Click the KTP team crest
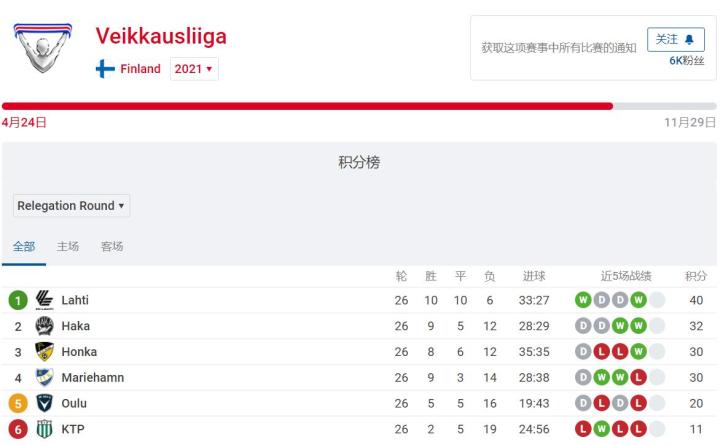Screen dimensions: 720x445 point(44,430)
